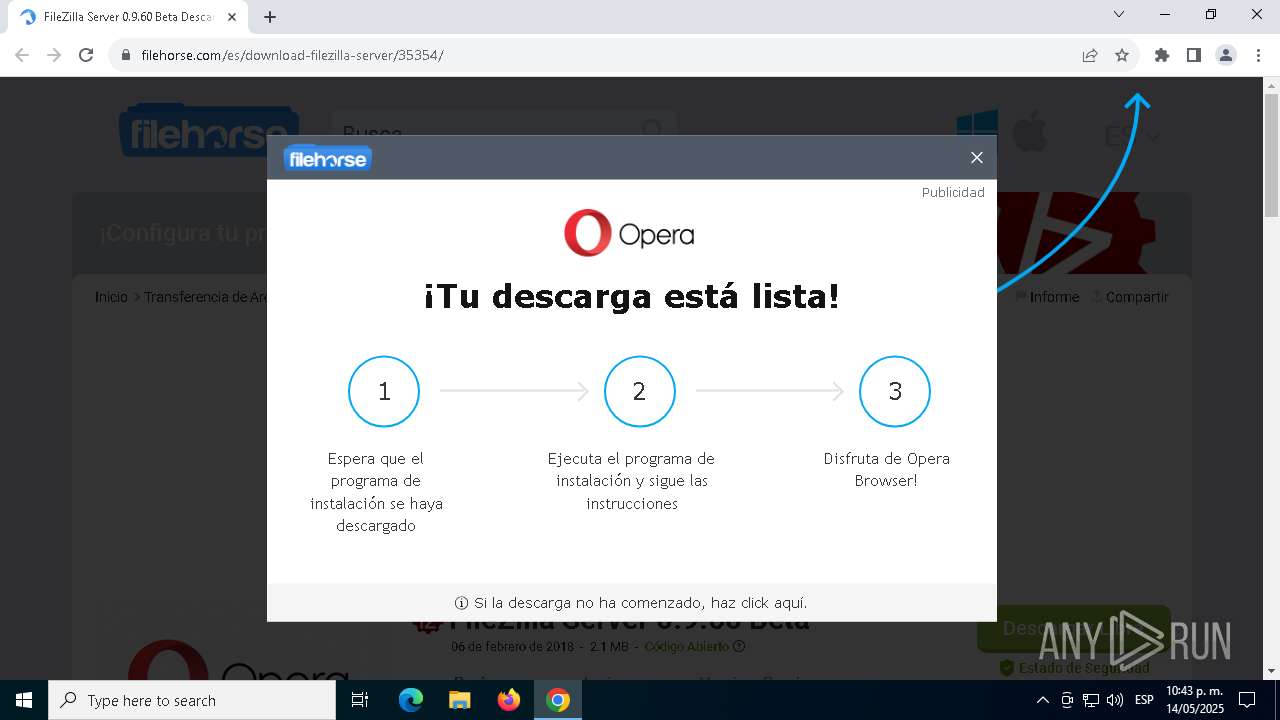Click 'haz click aquí' download restart link
This screenshot has height=720, width=1280.
(759, 603)
